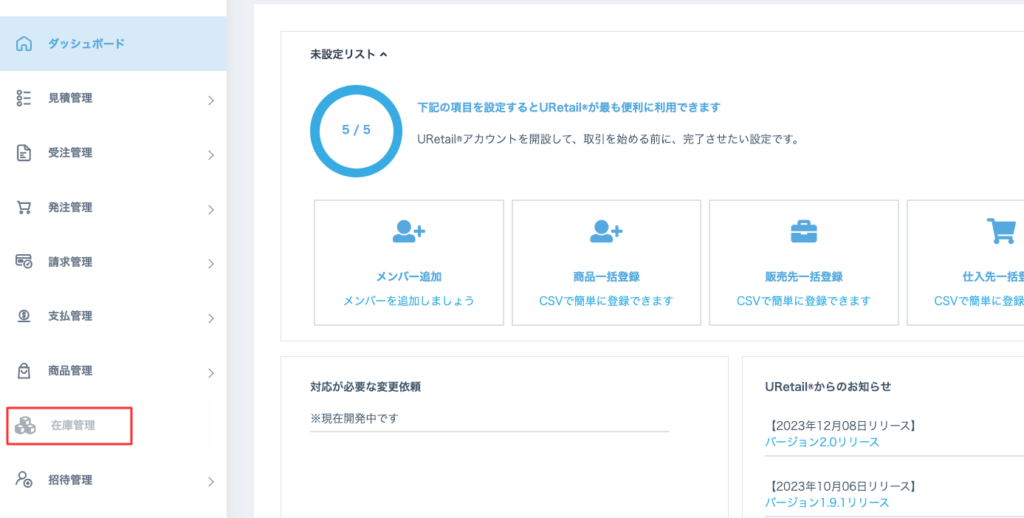The width and height of the screenshot is (1024, 518).
Task: Click the Dashboard home icon
Action: click(25, 44)
